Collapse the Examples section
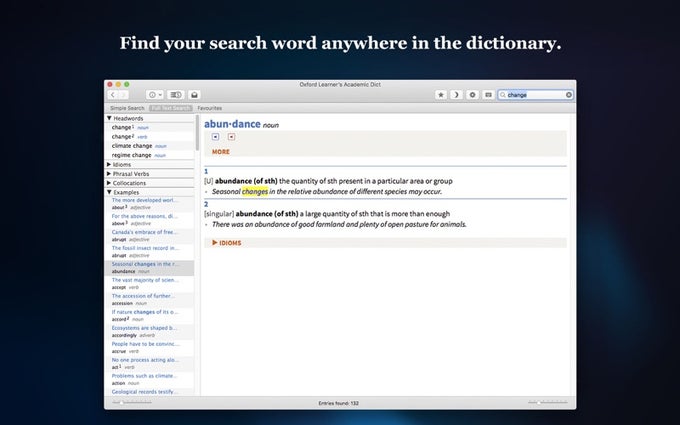 coord(109,192)
